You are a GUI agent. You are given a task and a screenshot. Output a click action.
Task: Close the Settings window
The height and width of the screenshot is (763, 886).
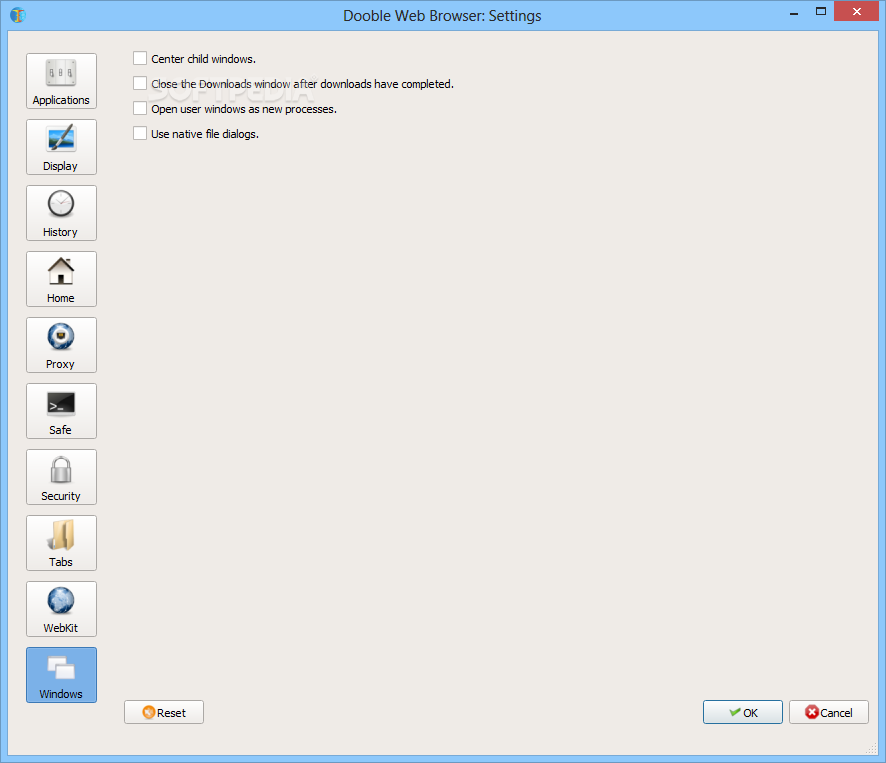857,11
